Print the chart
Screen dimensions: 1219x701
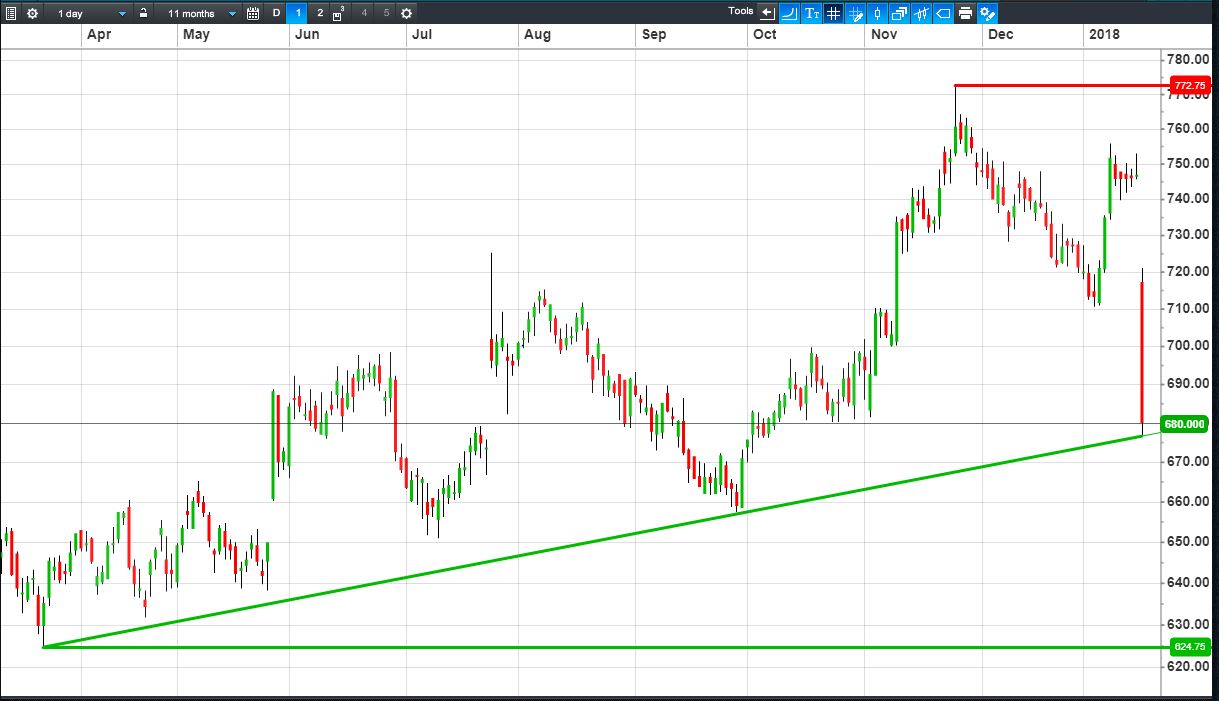coord(965,13)
